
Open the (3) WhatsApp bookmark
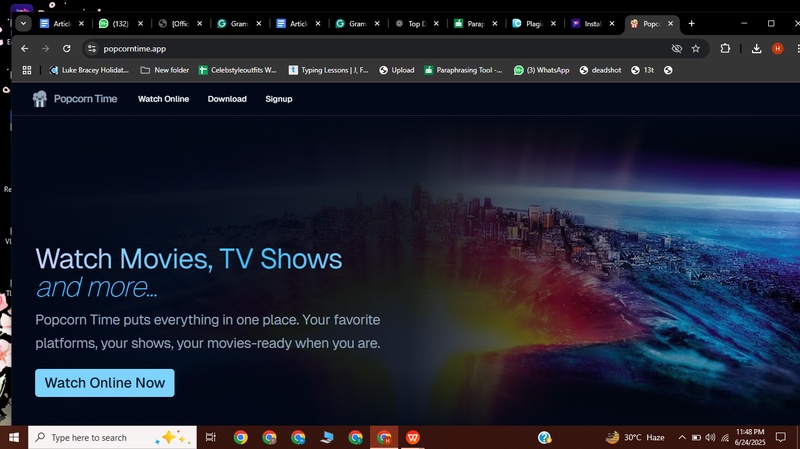tap(542, 70)
